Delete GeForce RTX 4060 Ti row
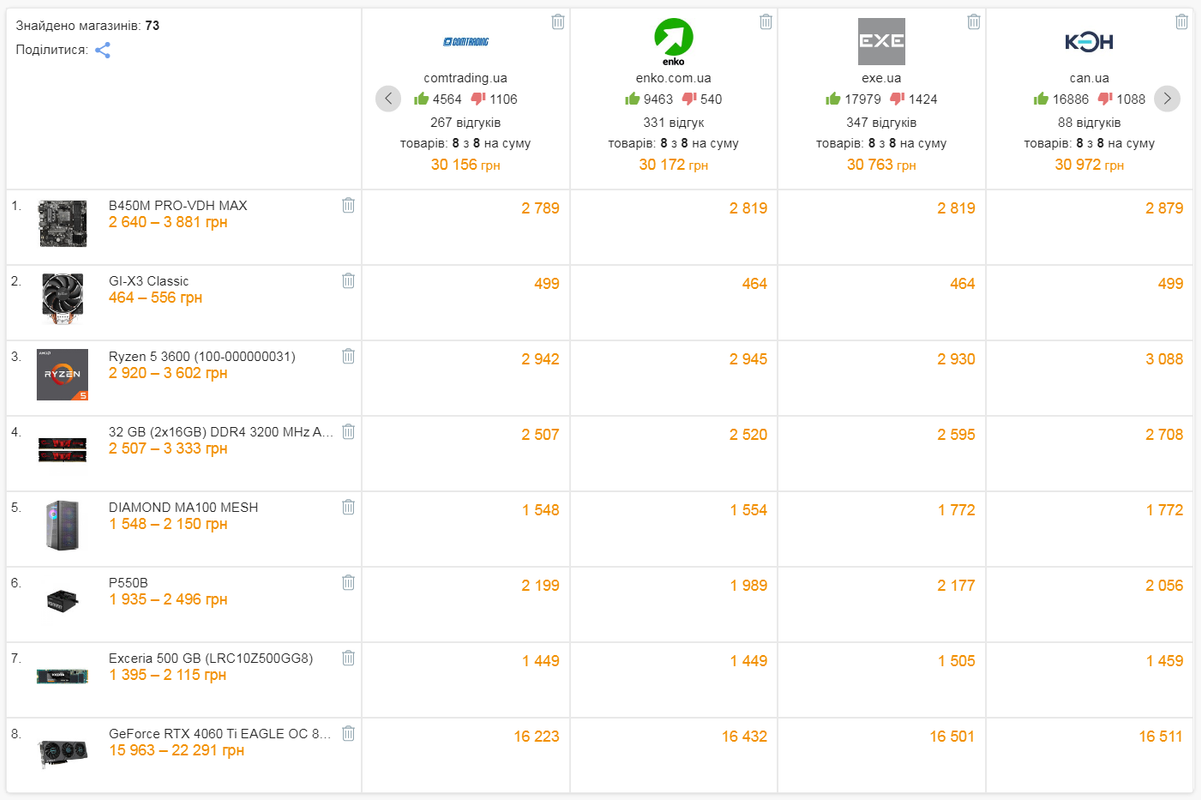Viewport: 1201px width, 800px height. click(x=348, y=733)
